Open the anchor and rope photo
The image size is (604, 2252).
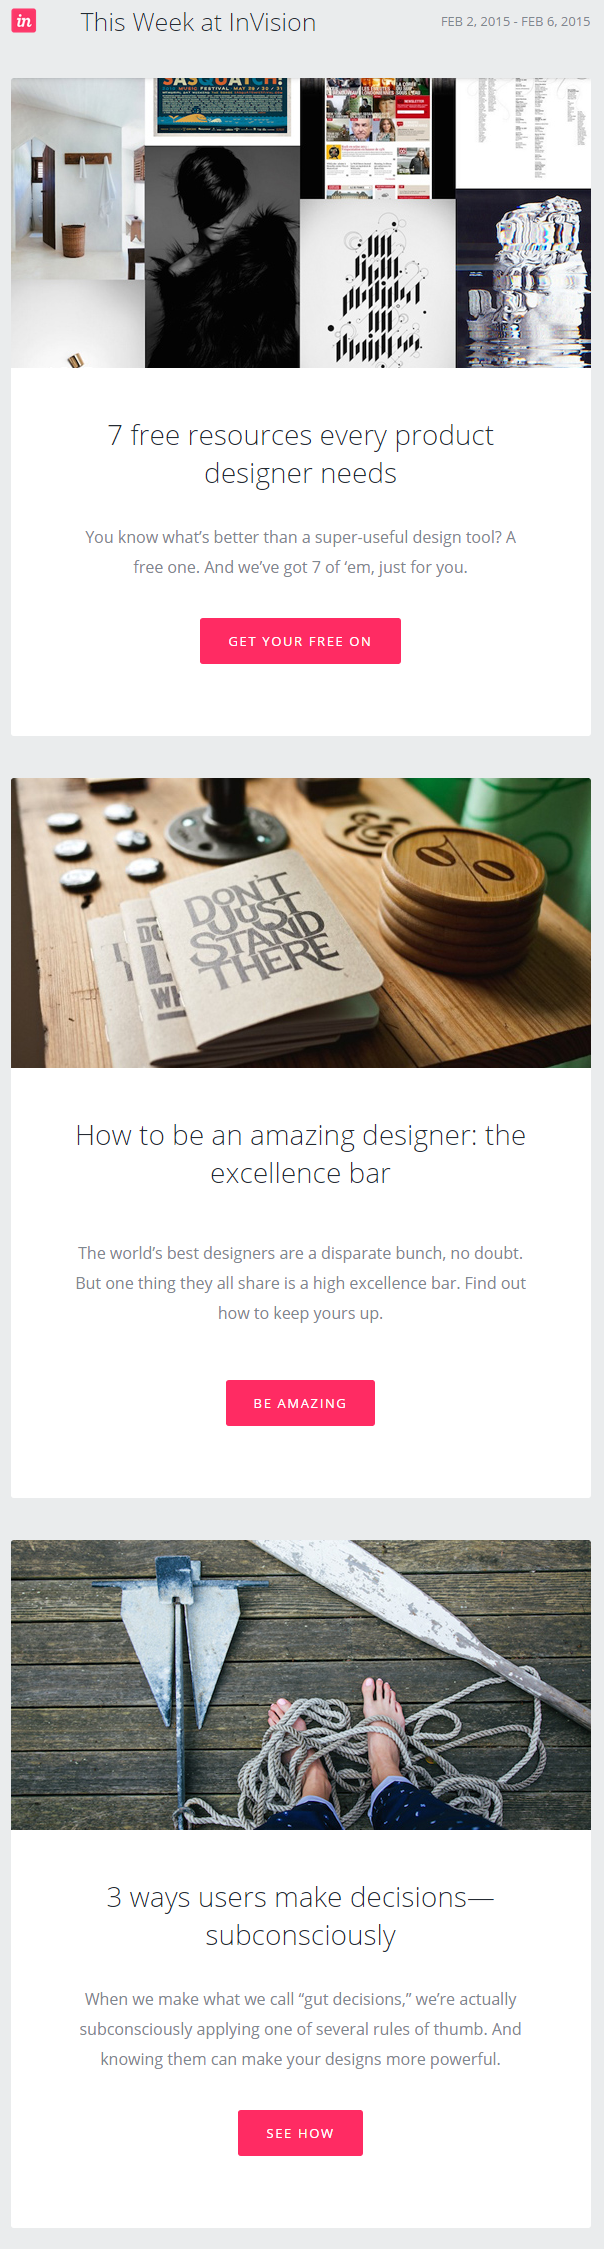[x=301, y=1684]
